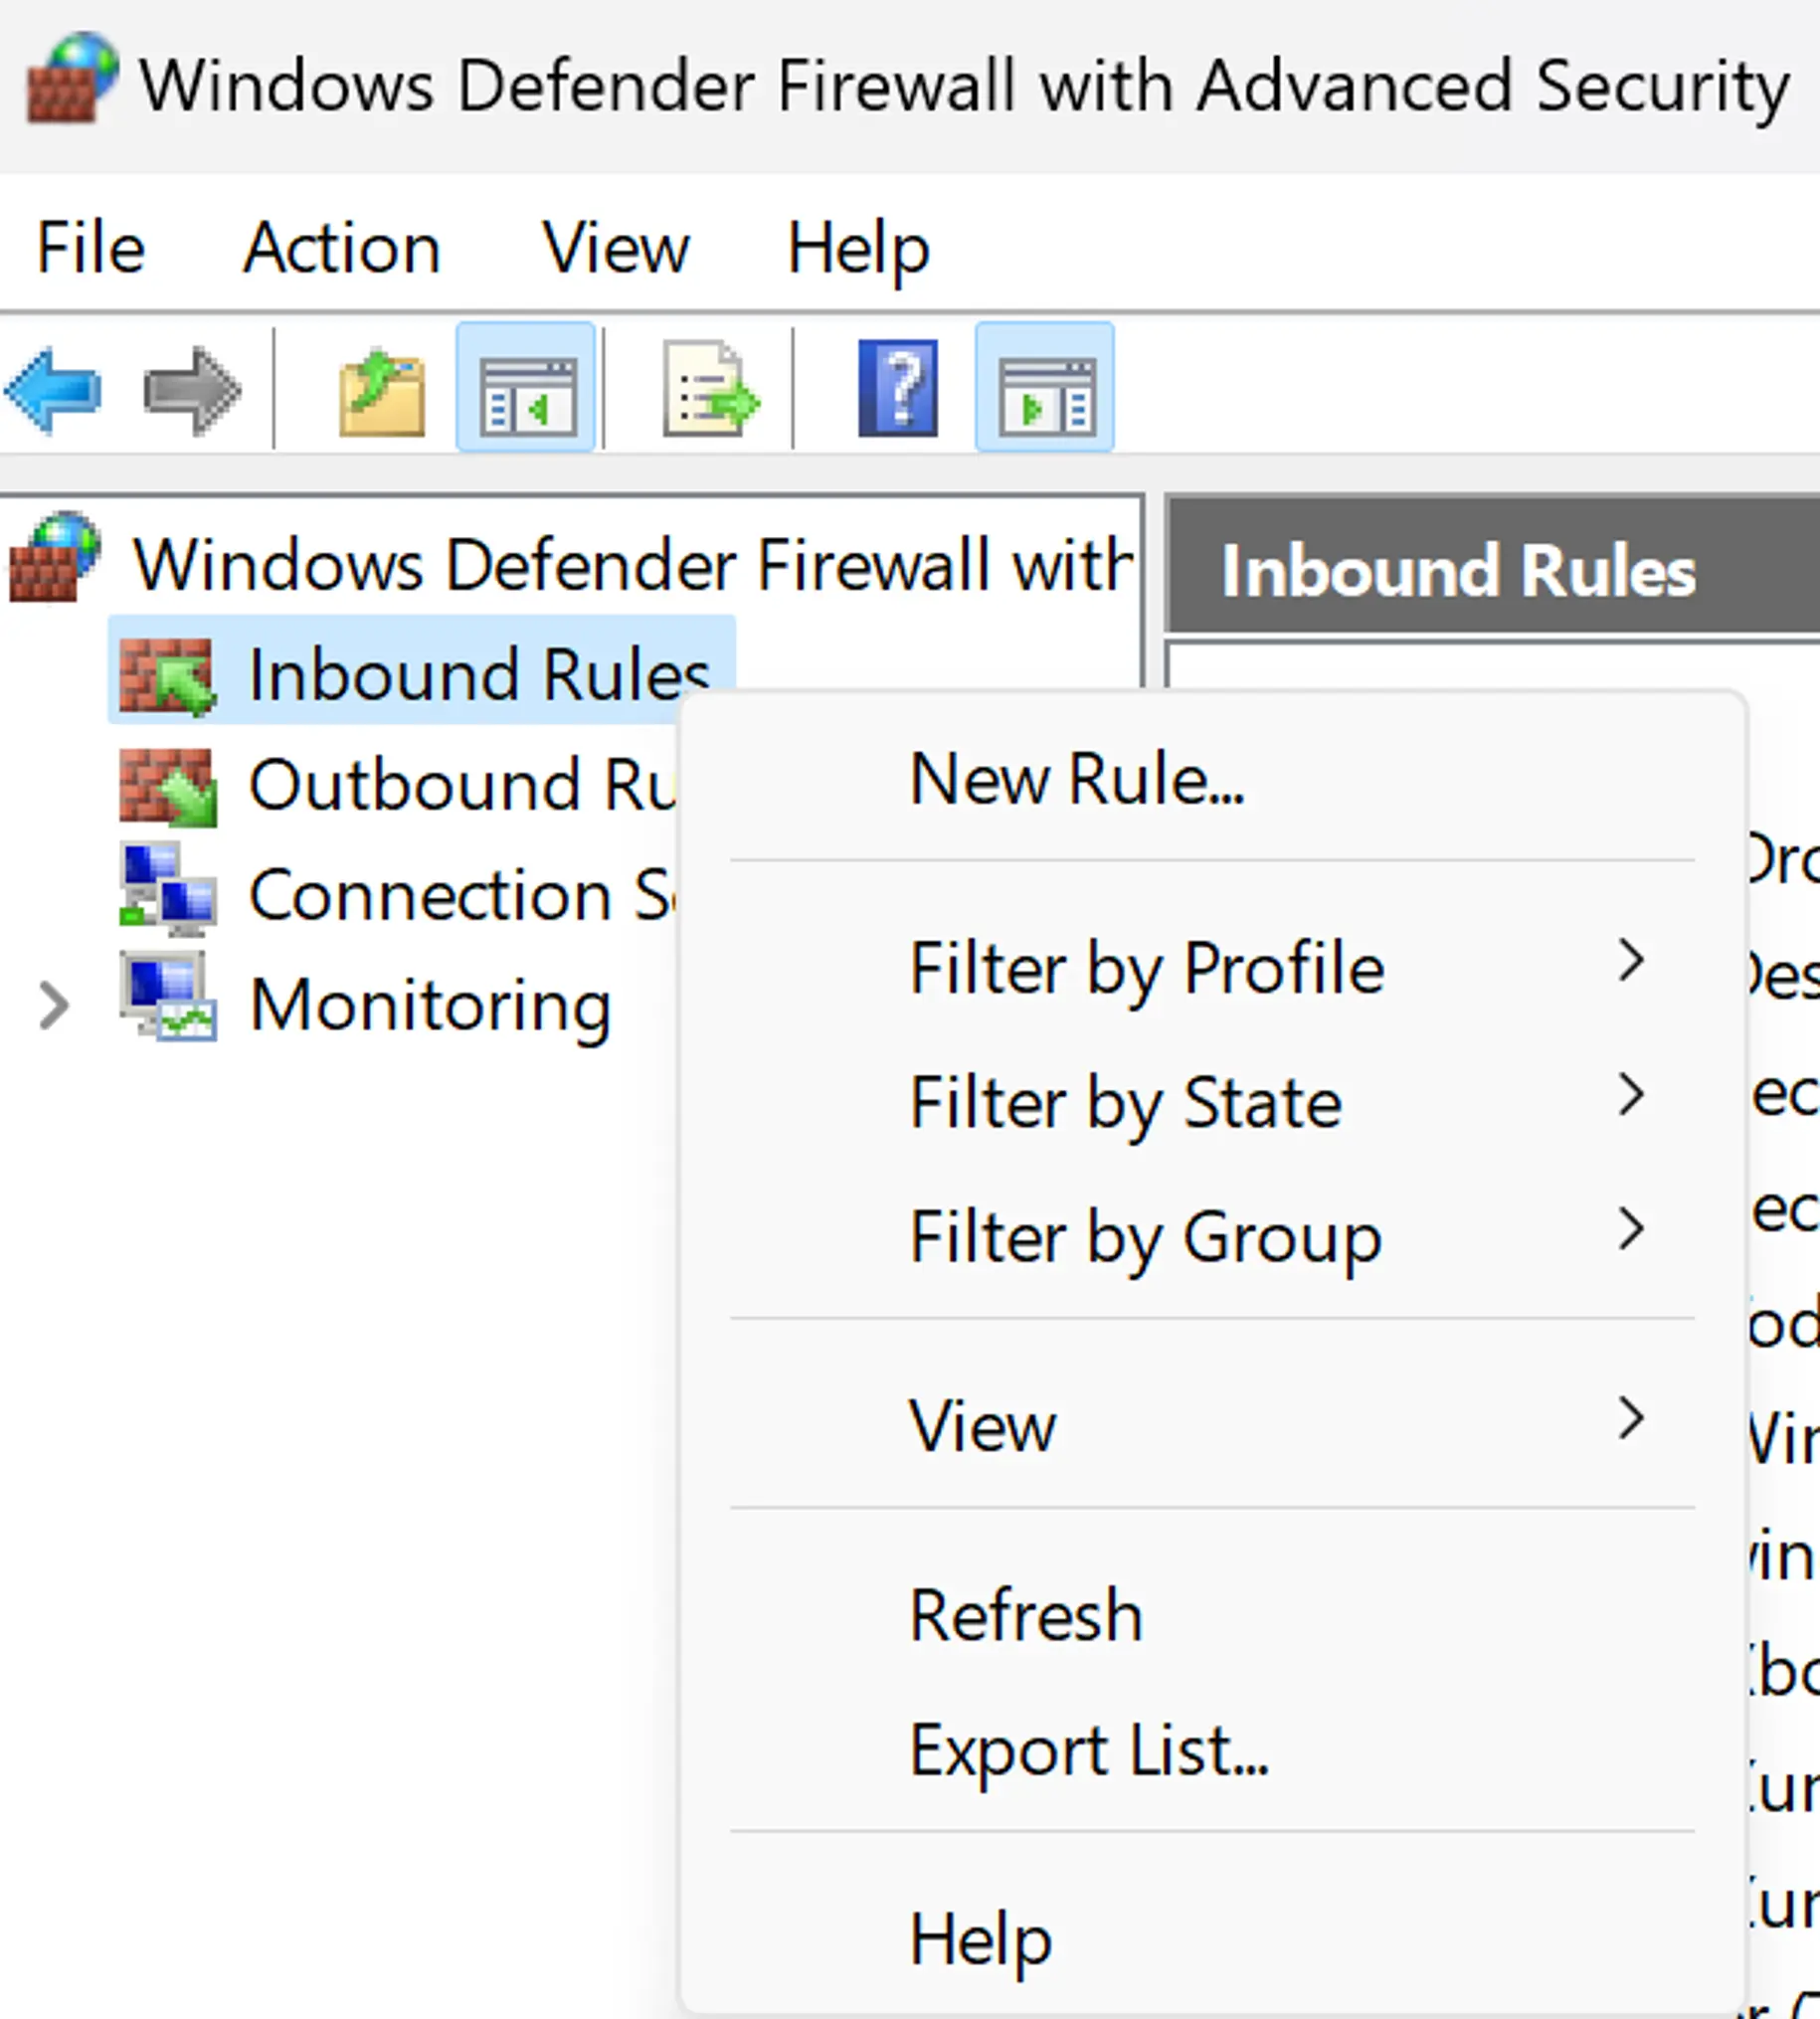Click the Filter by State chevron arrow
The image size is (1820, 2019).
[x=1631, y=1095]
